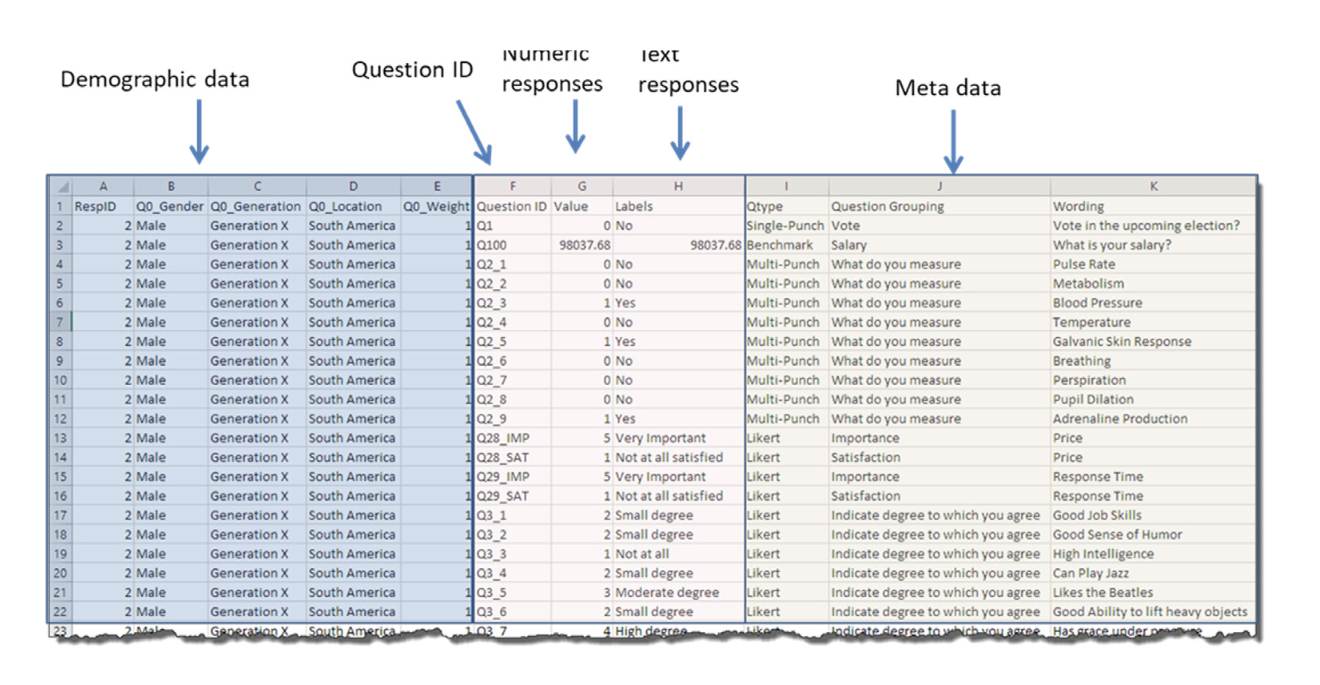This screenshot has width=1320, height=685.
Task: Select column C header
Action: pos(257,187)
